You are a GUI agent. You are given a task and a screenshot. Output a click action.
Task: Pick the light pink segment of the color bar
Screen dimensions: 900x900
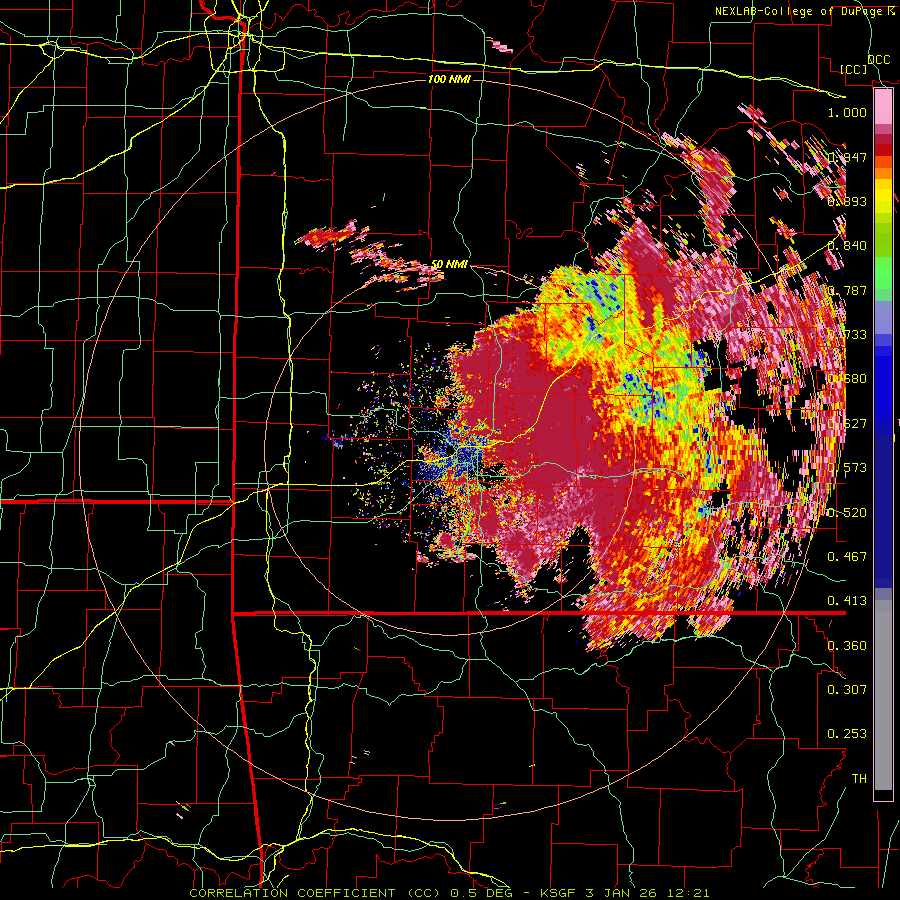click(883, 106)
